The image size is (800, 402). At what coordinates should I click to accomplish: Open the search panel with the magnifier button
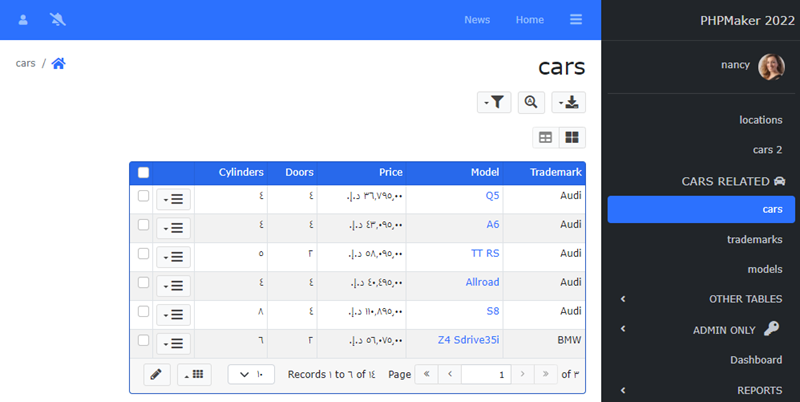pyautogui.click(x=530, y=102)
